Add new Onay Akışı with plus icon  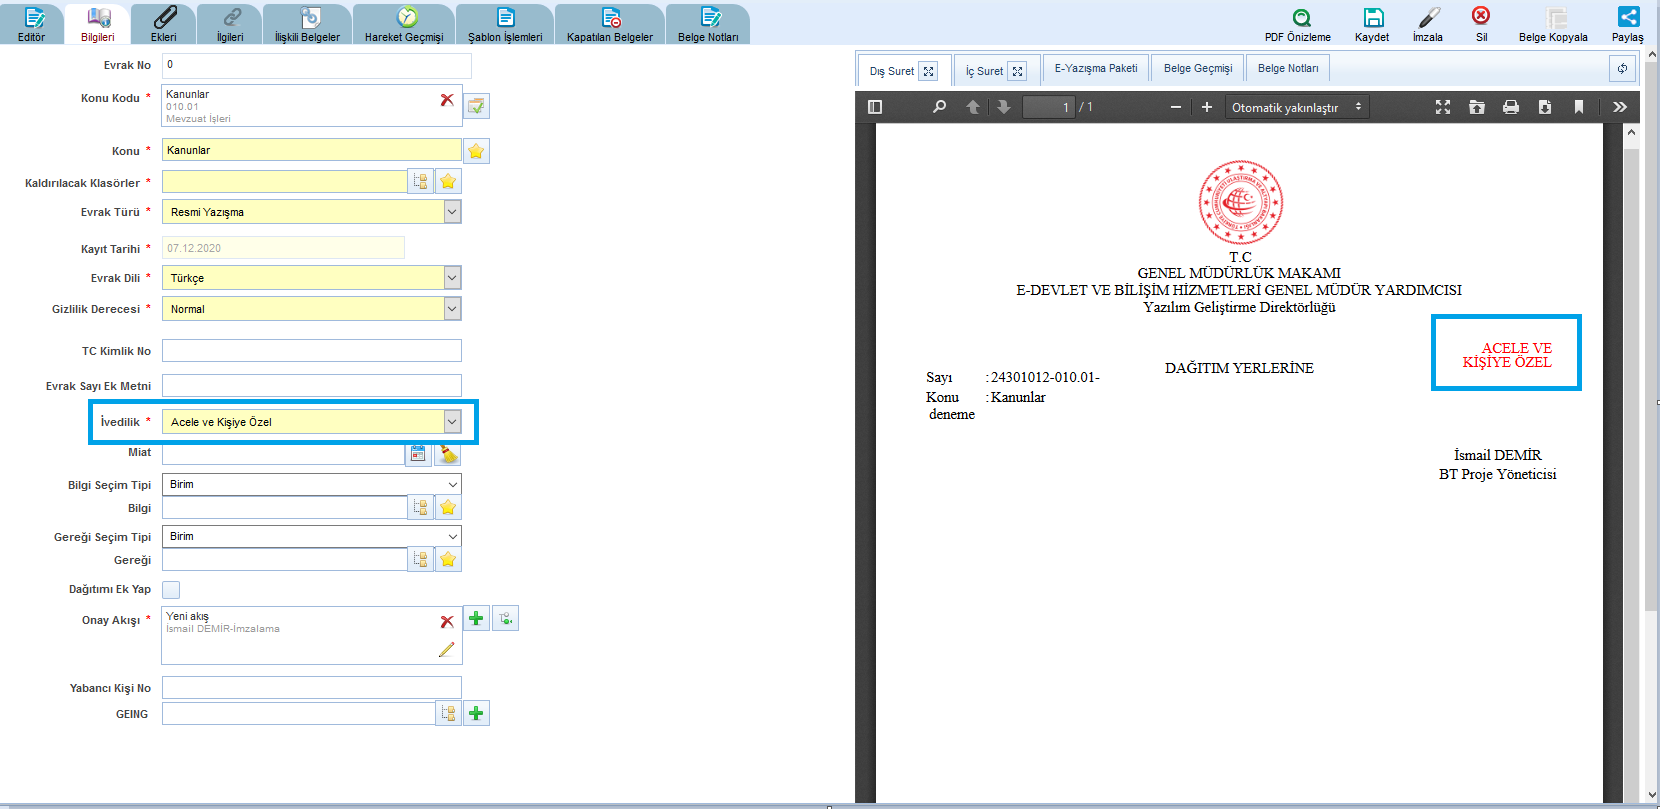click(x=476, y=618)
